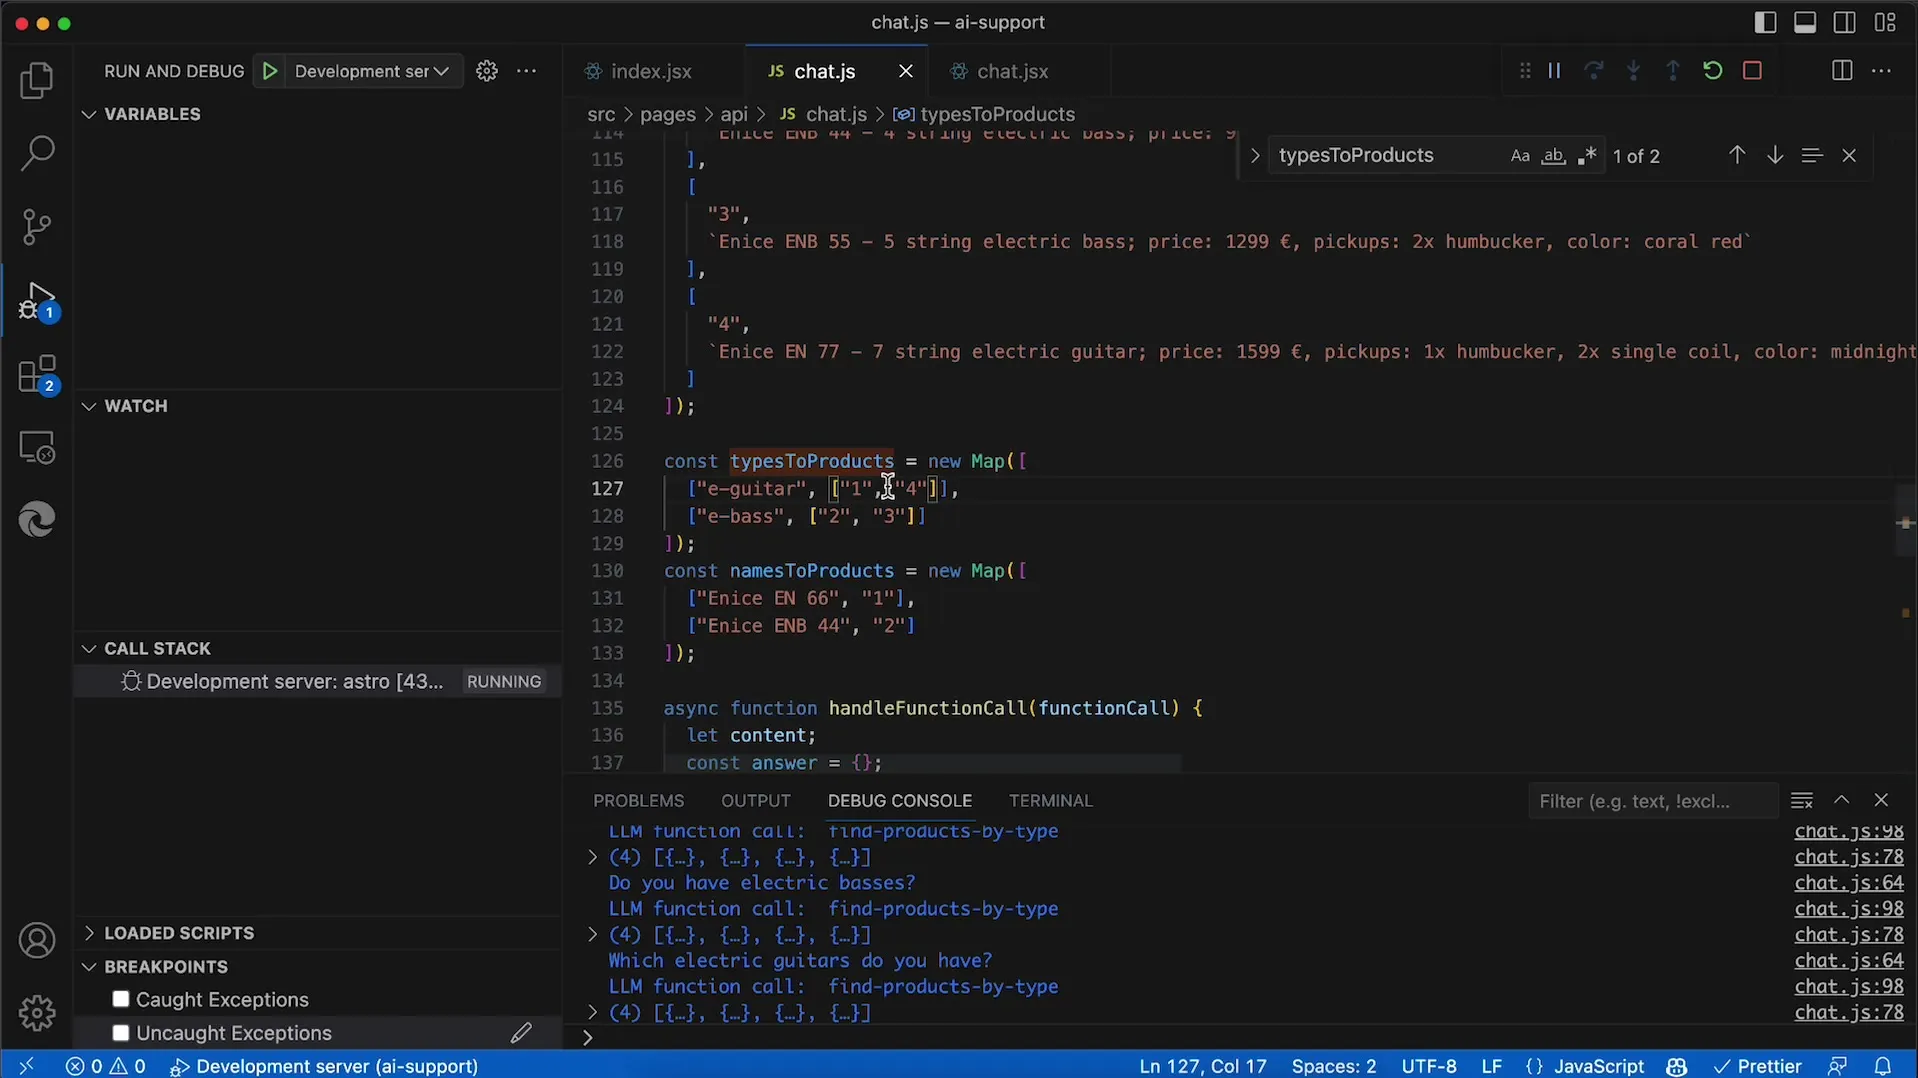The height and width of the screenshot is (1078, 1918).
Task: Open the OUTPUT panel tab
Action: pos(756,801)
